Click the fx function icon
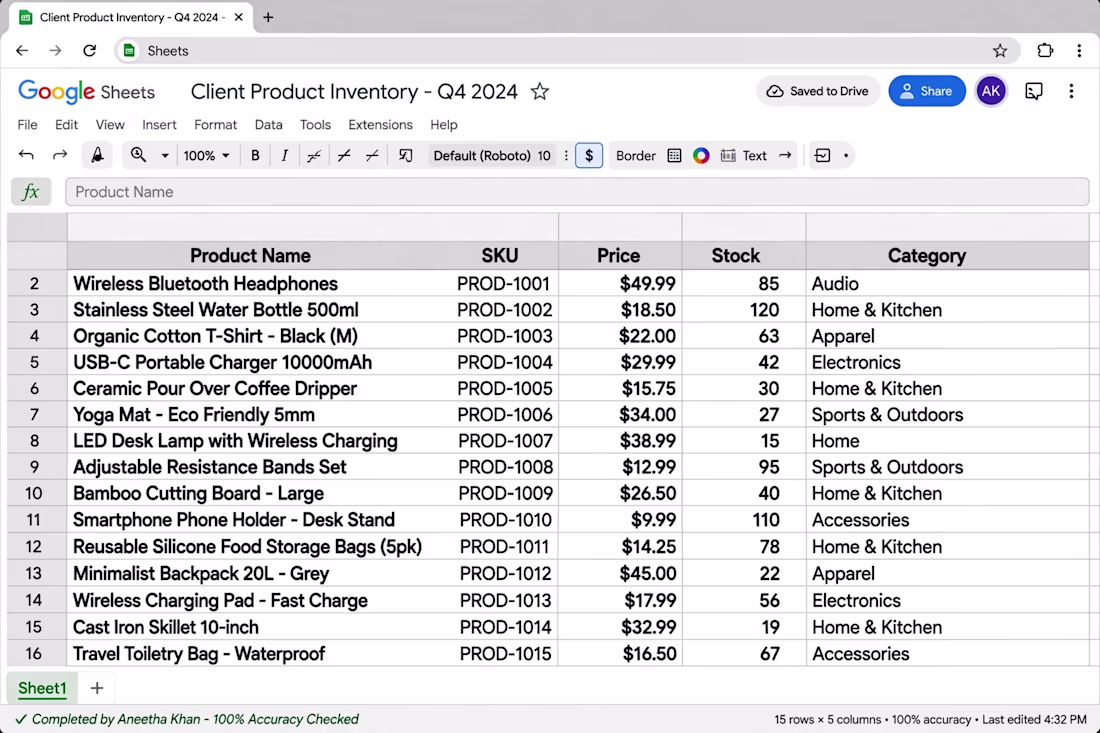This screenshot has width=1100, height=733. (31, 191)
